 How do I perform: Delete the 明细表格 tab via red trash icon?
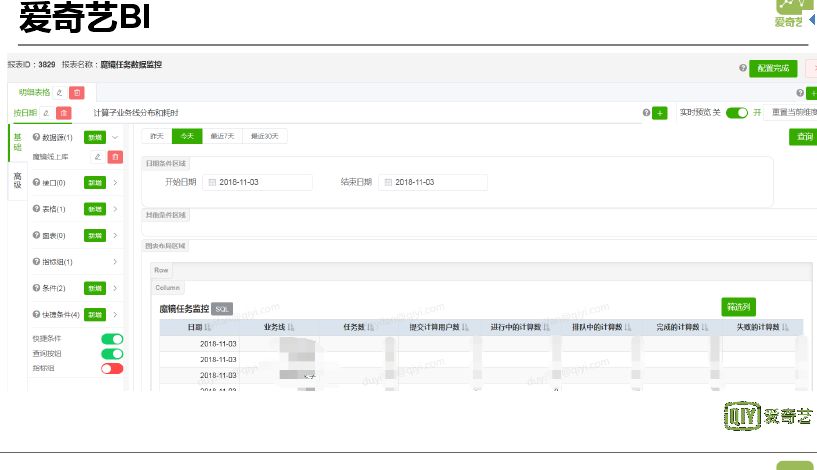click(x=77, y=93)
